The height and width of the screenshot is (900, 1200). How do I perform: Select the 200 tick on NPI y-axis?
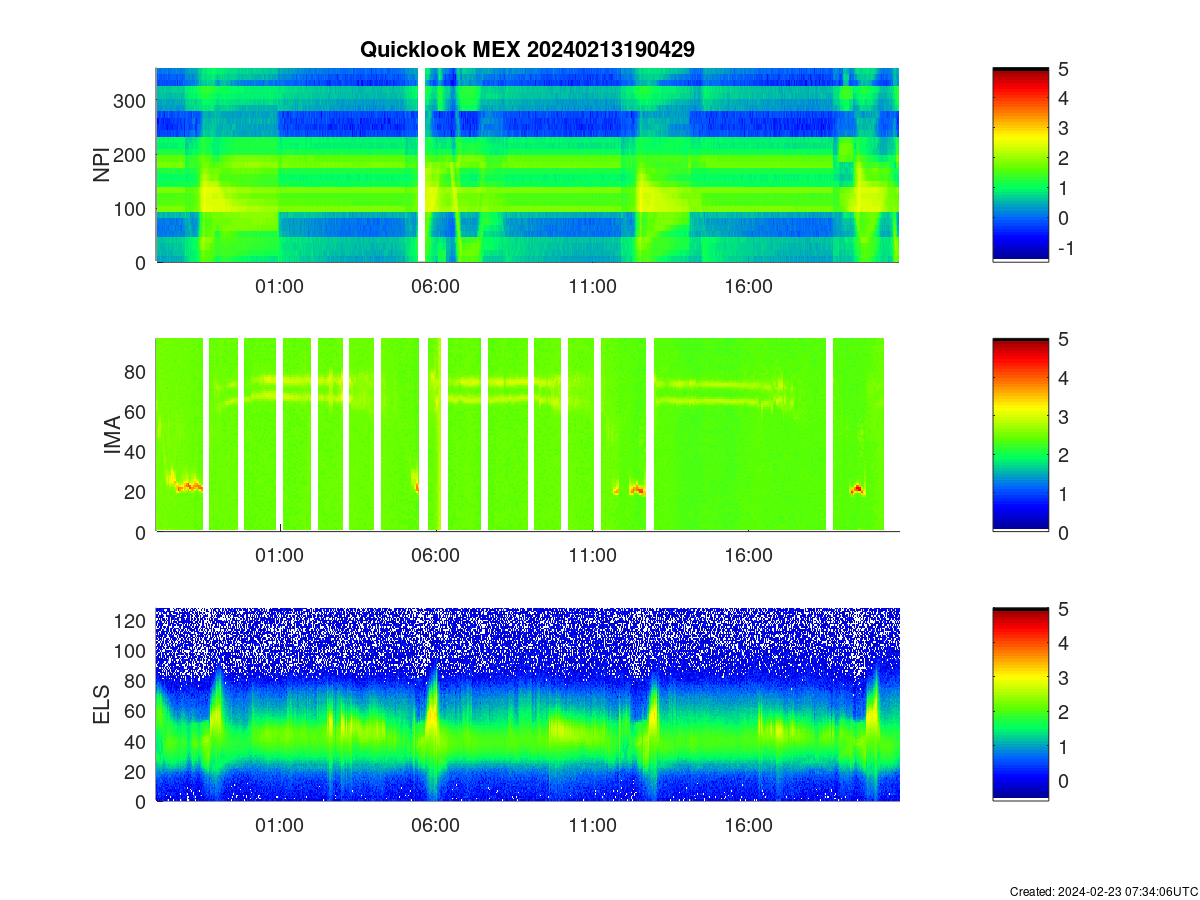click(x=130, y=155)
